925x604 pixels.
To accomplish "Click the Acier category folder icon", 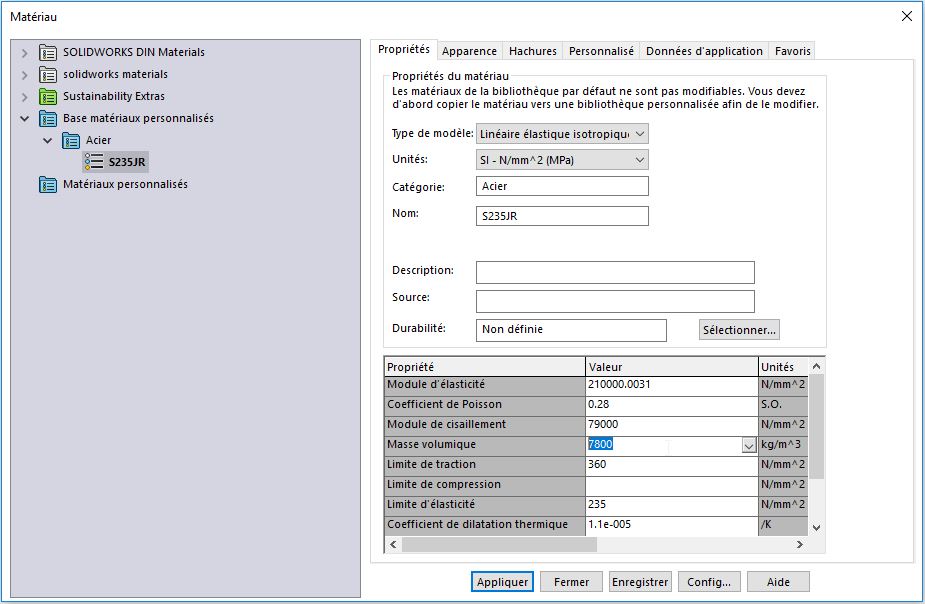I will (71, 140).
